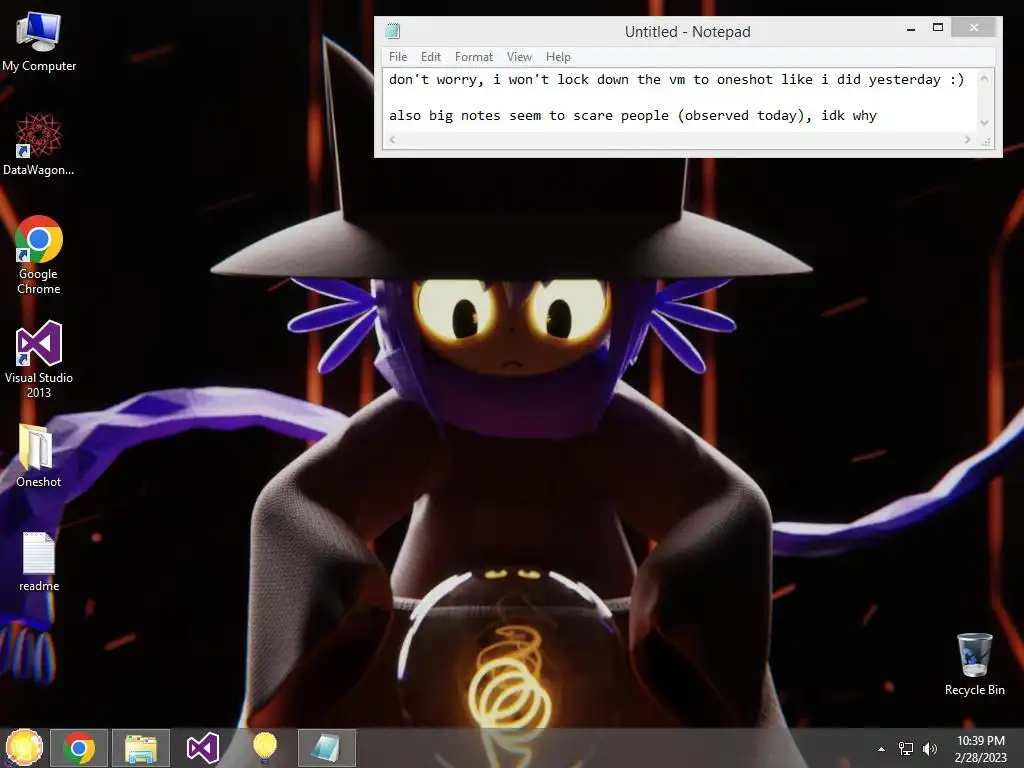Place cursor in the line "also big notes"
The image size is (1024, 768).
tap(632, 116)
